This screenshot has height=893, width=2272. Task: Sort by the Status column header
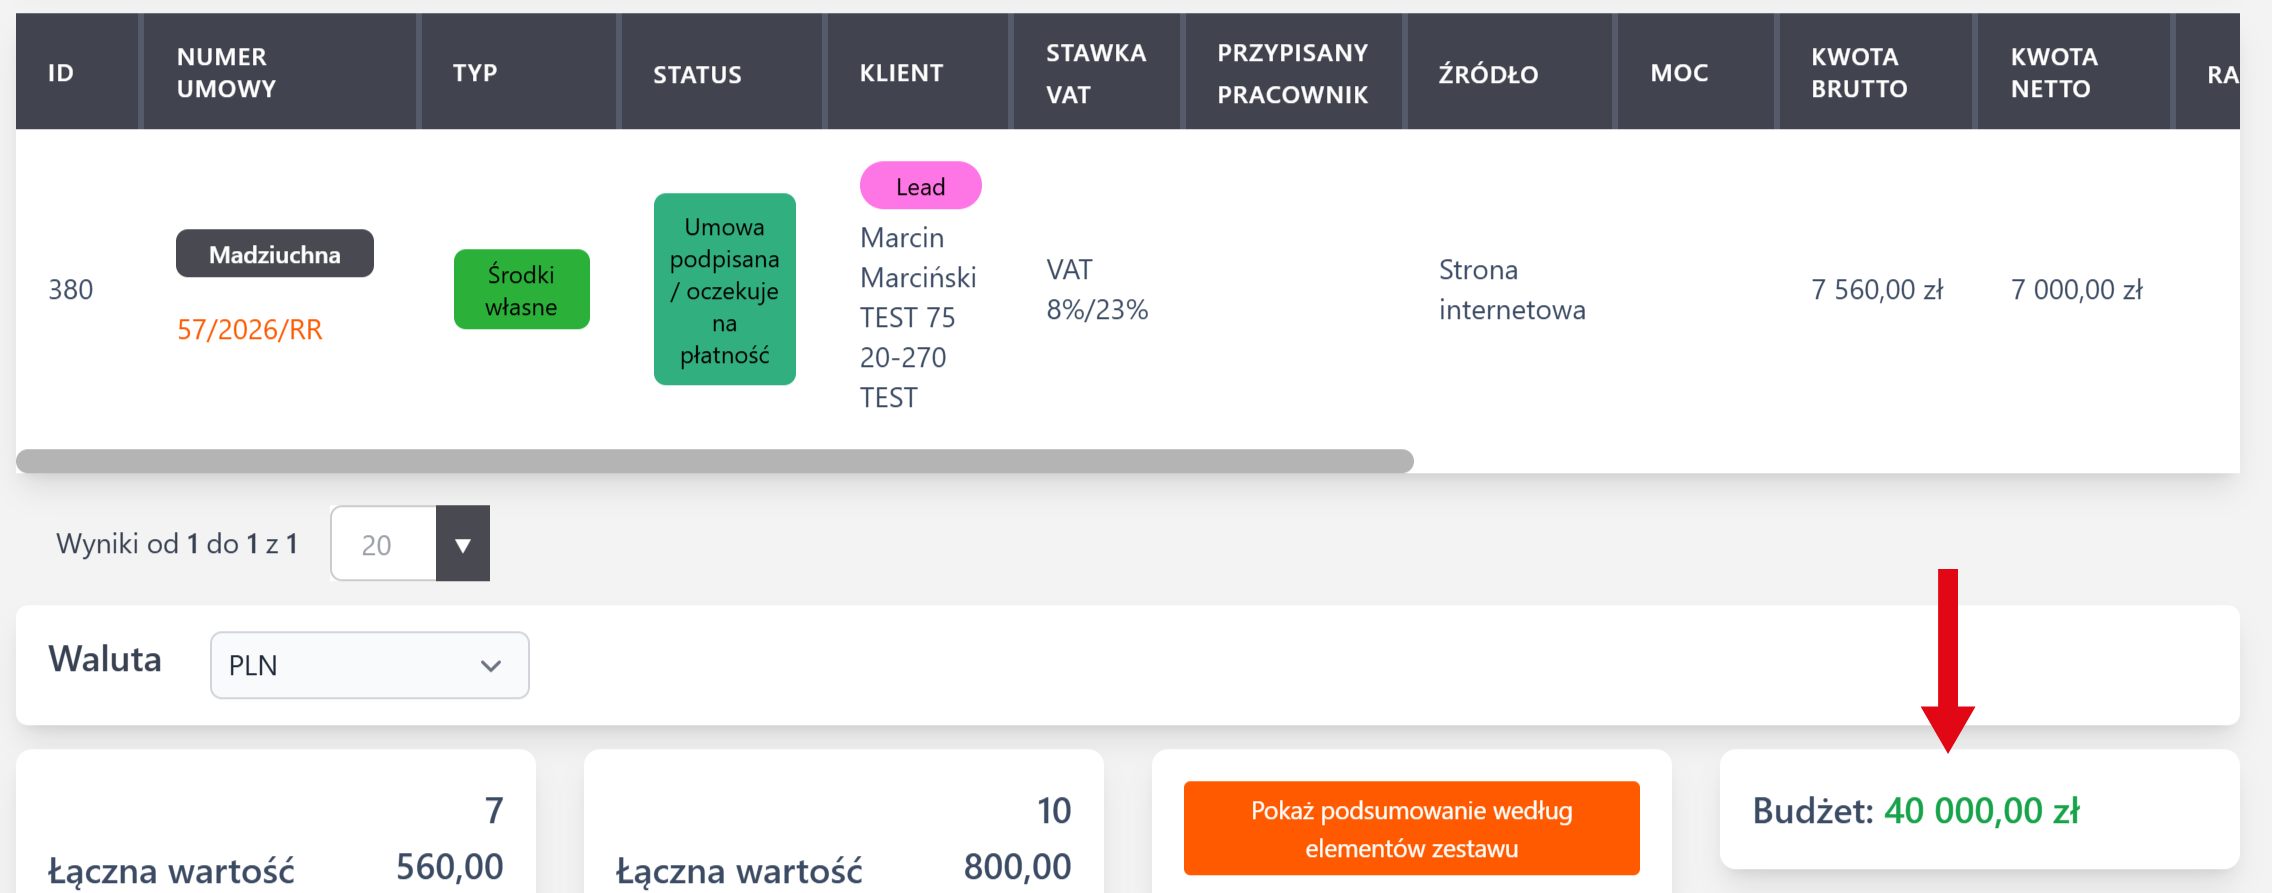697,75
